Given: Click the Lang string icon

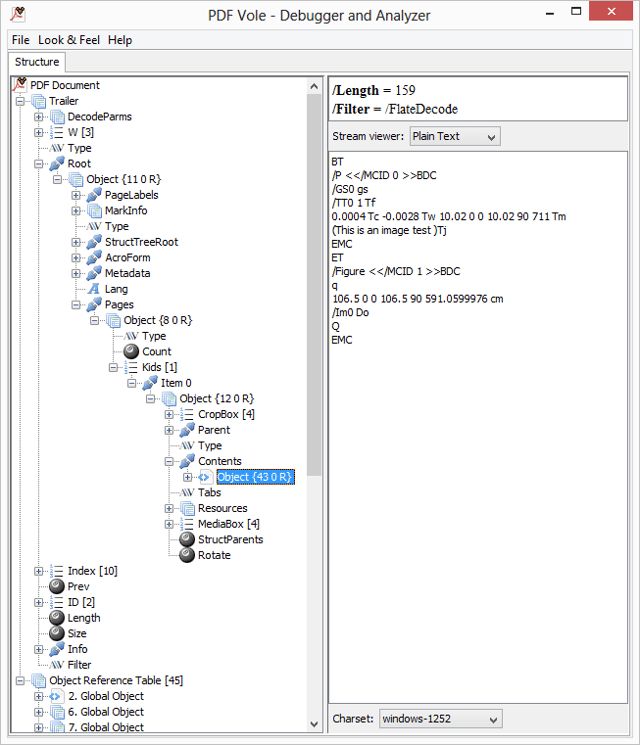Looking at the screenshot, I should point(94,289).
